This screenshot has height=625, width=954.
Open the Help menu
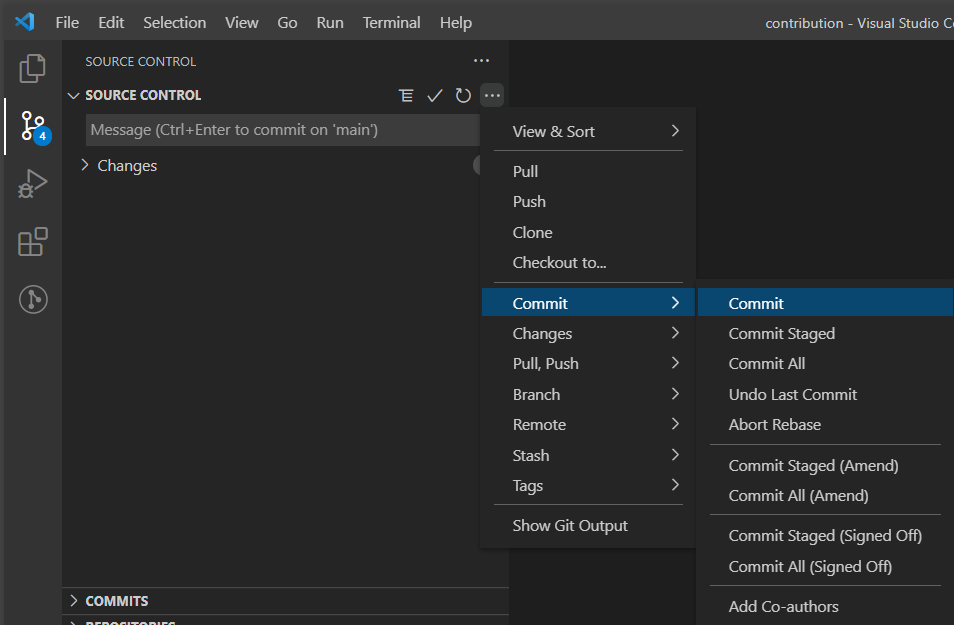(456, 23)
